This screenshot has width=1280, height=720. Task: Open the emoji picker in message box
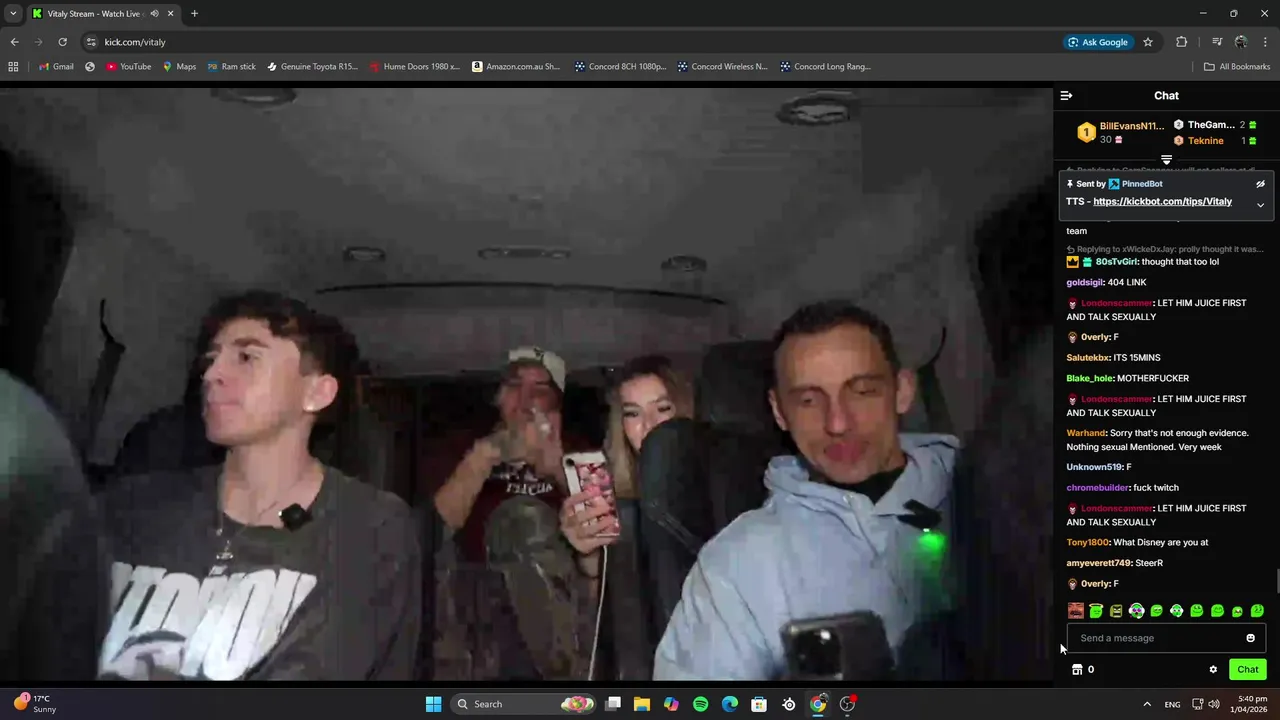pyautogui.click(x=1250, y=638)
